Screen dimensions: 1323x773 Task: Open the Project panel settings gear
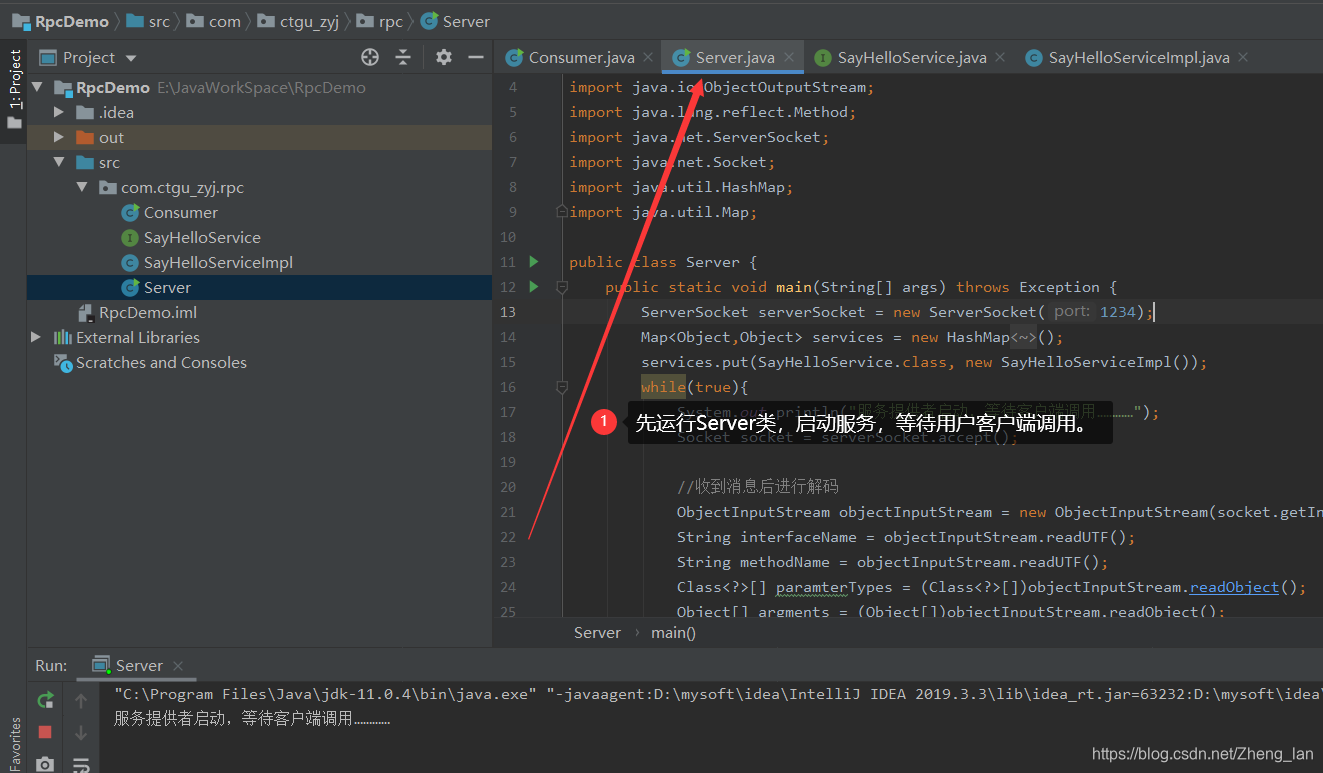[444, 57]
